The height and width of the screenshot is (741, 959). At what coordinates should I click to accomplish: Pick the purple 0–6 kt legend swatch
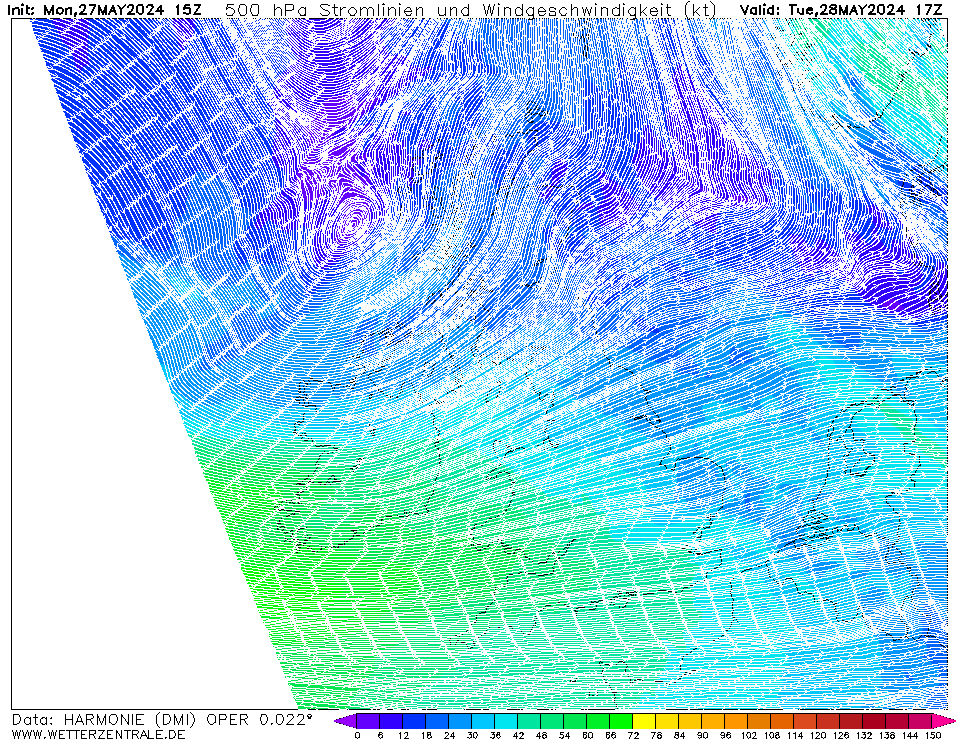[x=368, y=721]
